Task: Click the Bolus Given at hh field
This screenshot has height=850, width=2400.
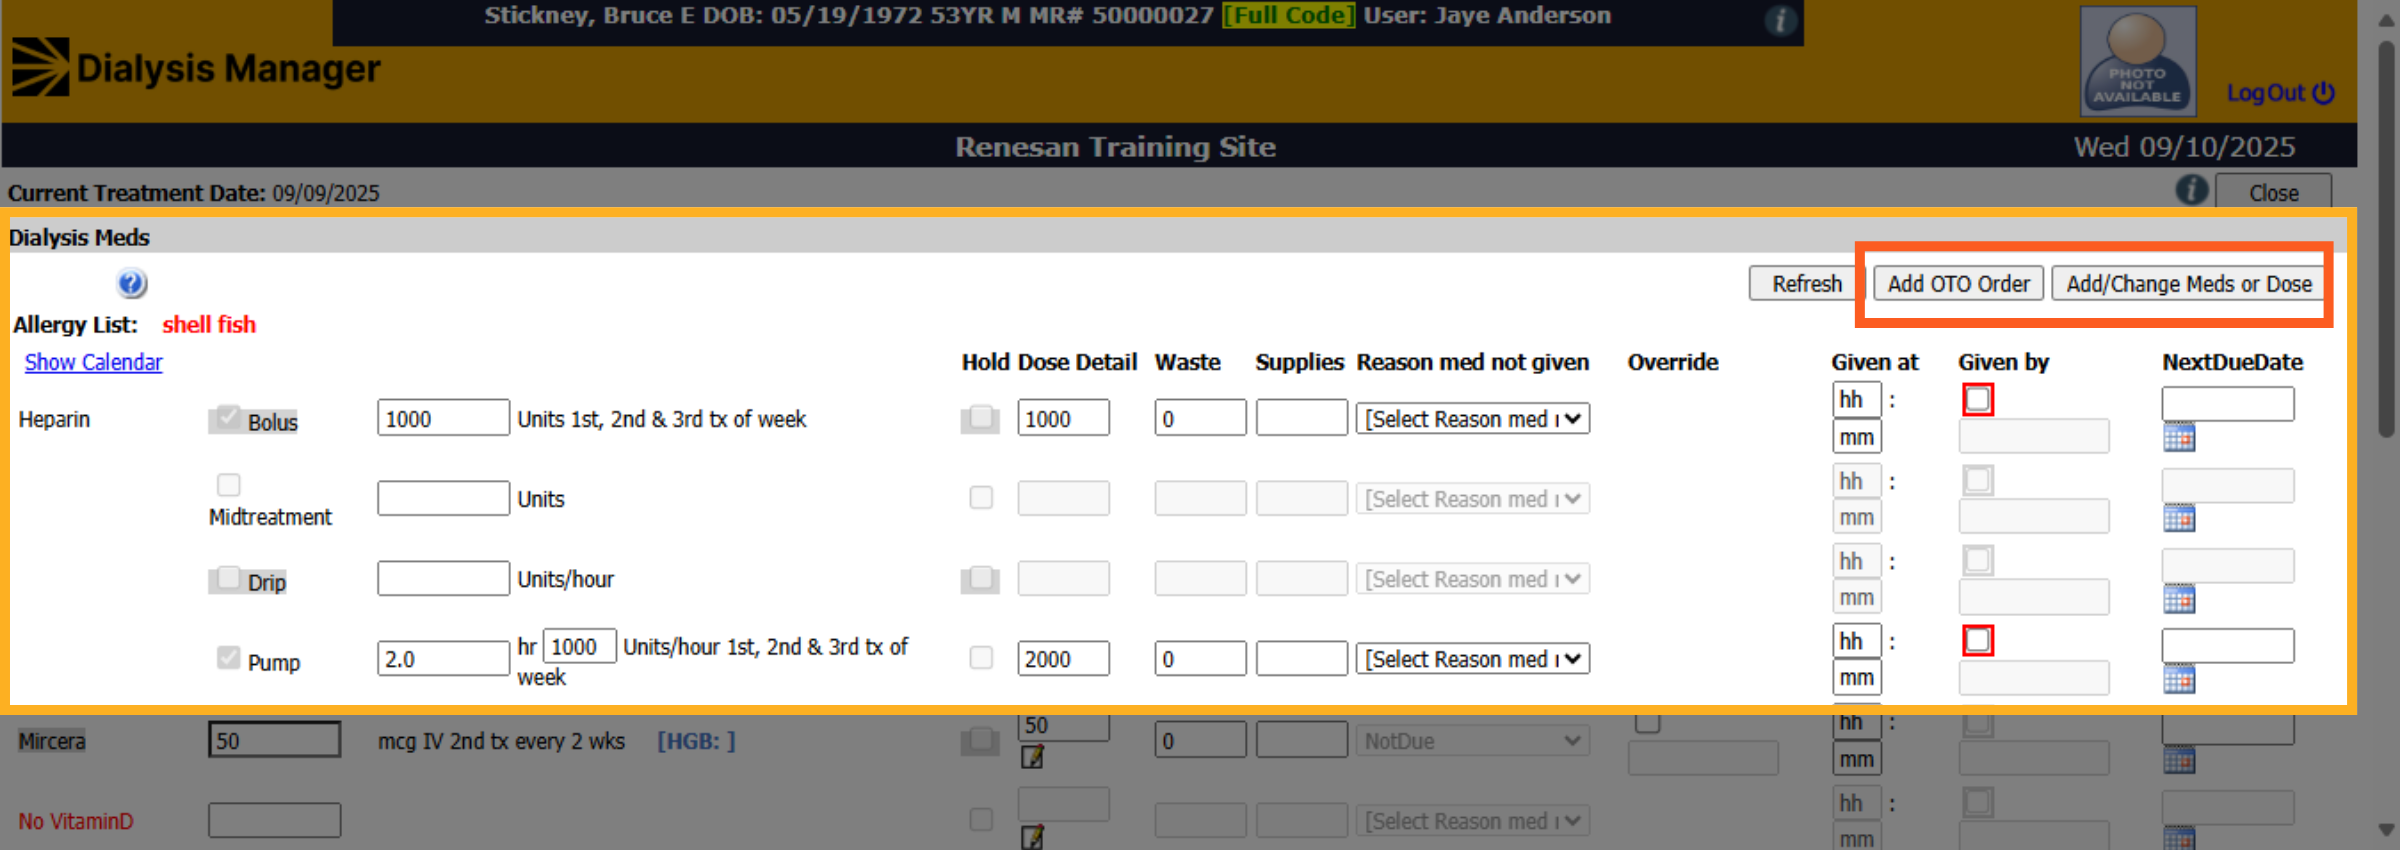Action: pyautogui.click(x=1857, y=400)
